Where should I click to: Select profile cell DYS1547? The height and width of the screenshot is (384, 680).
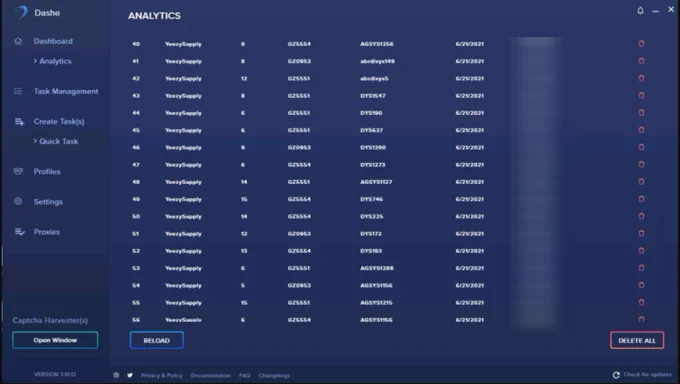[373, 95]
